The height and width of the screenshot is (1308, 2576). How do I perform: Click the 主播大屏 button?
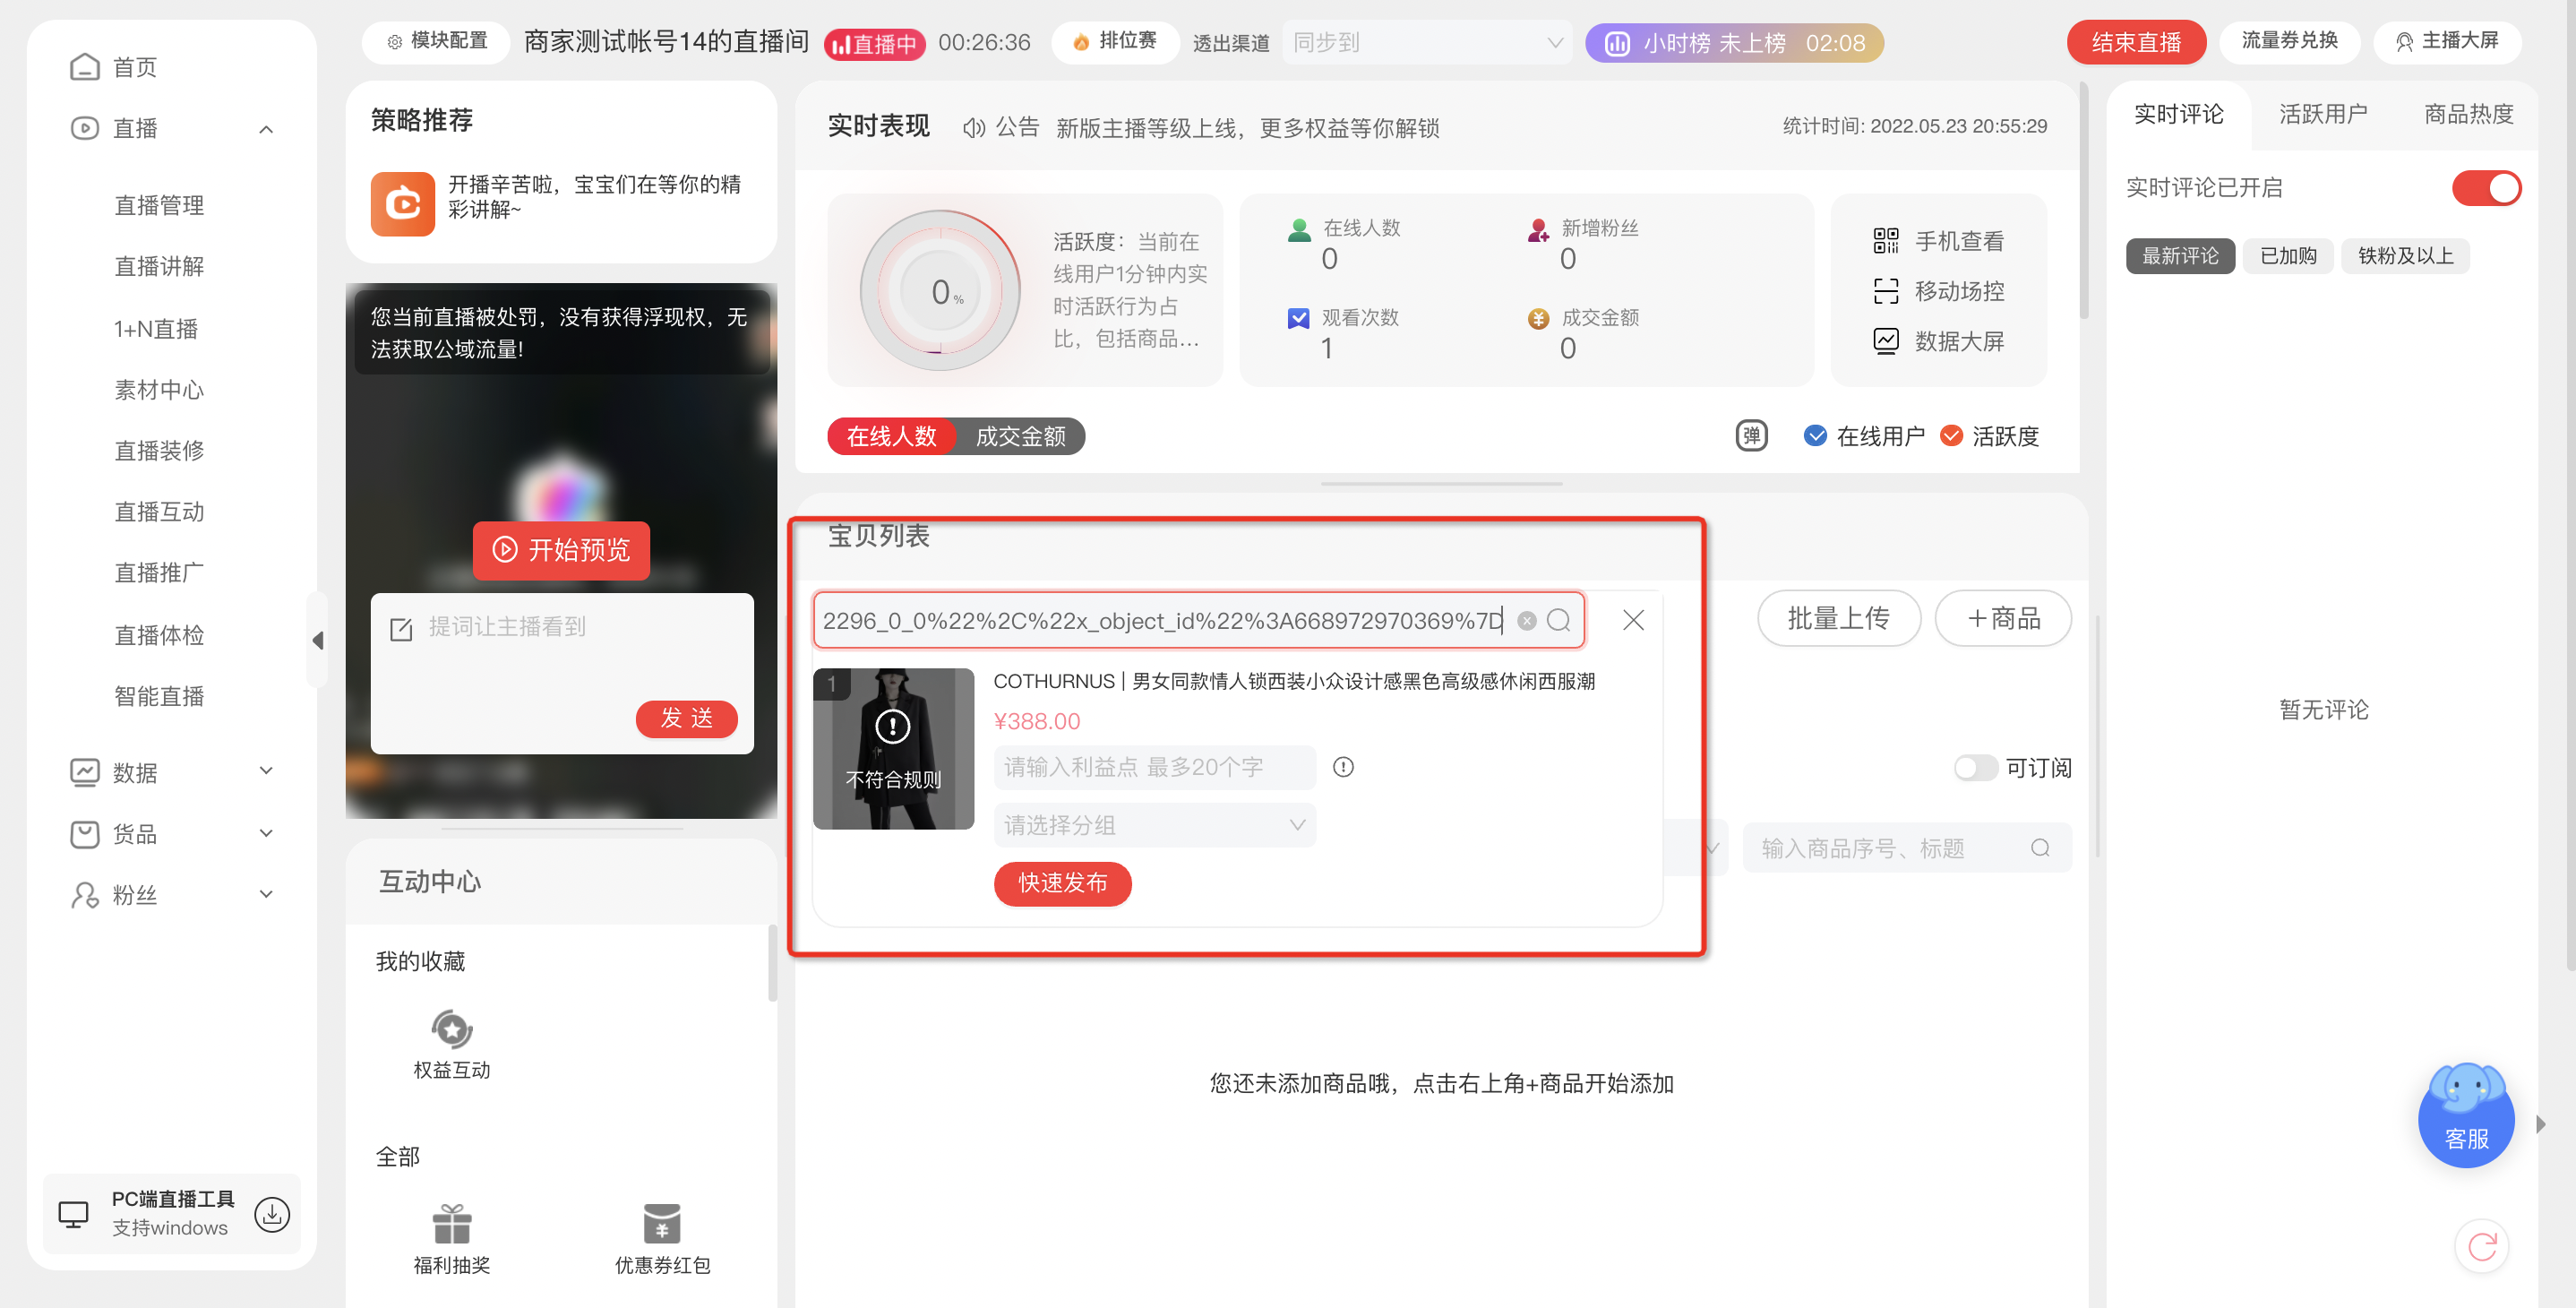pyautogui.click(x=2446, y=41)
